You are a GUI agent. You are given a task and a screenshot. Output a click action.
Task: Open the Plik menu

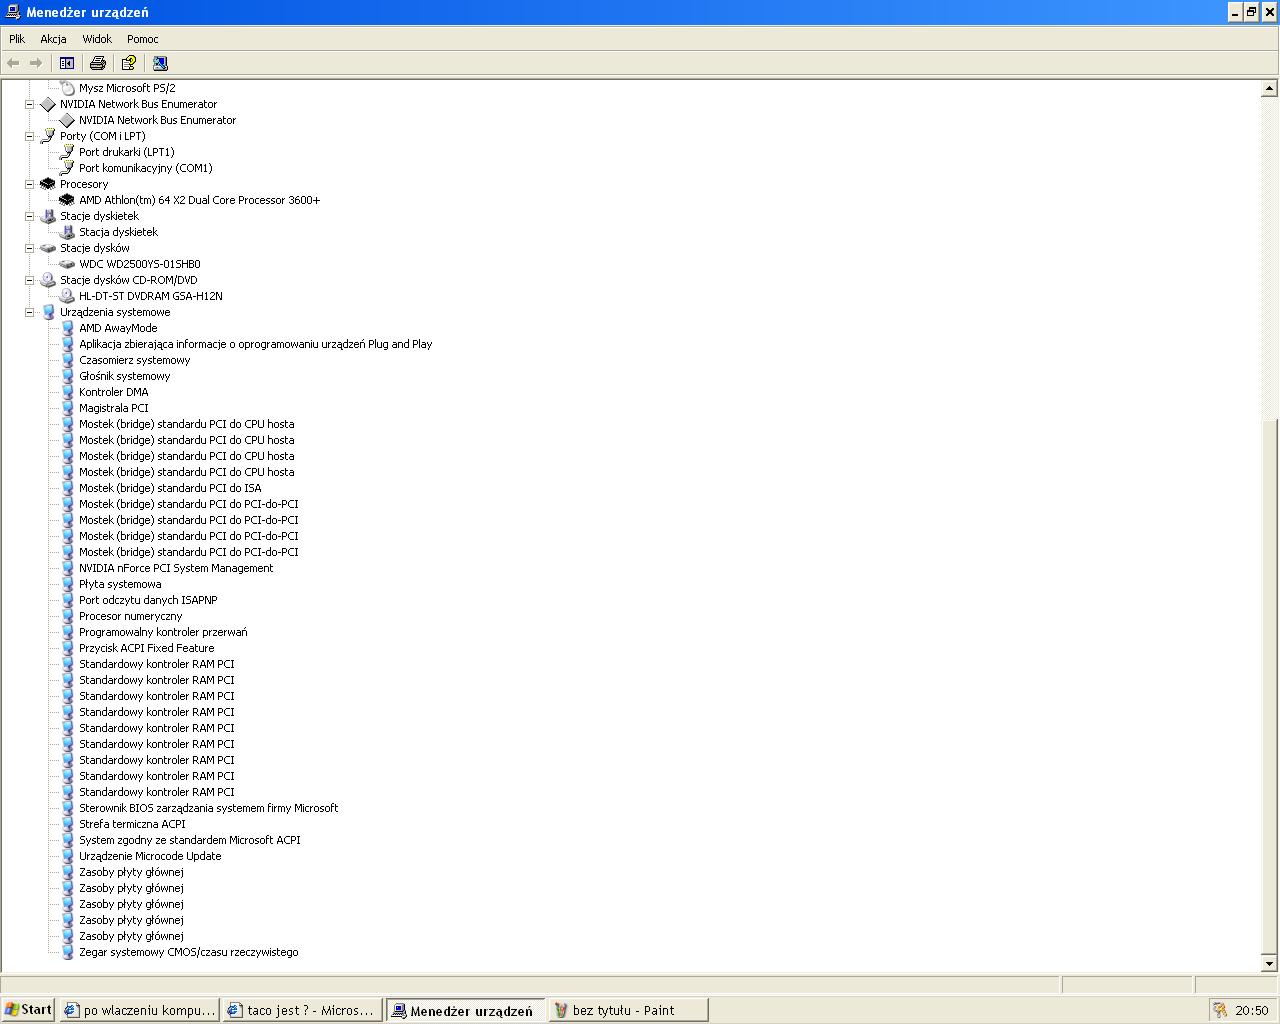[x=17, y=39]
